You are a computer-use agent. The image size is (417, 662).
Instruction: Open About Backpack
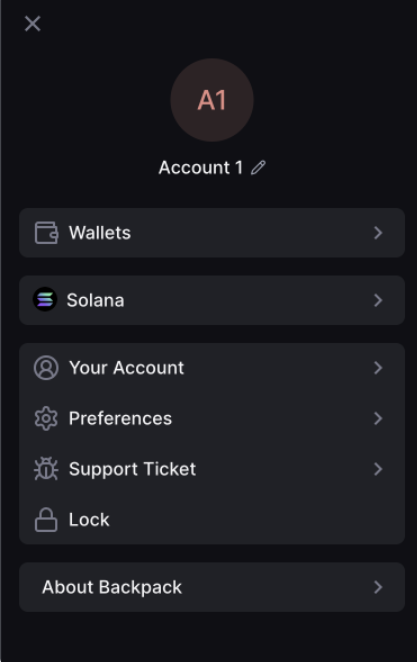click(x=212, y=587)
